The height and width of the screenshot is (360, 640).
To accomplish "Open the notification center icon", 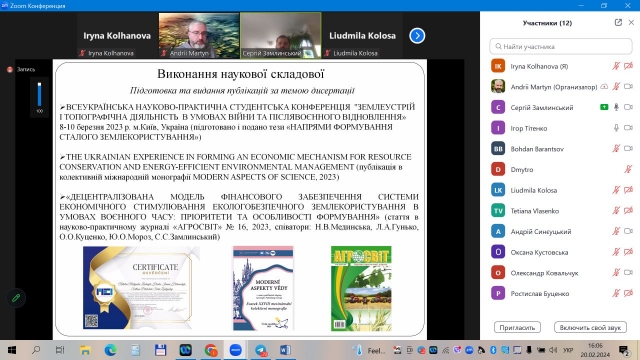I will click(x=624, y=350).
